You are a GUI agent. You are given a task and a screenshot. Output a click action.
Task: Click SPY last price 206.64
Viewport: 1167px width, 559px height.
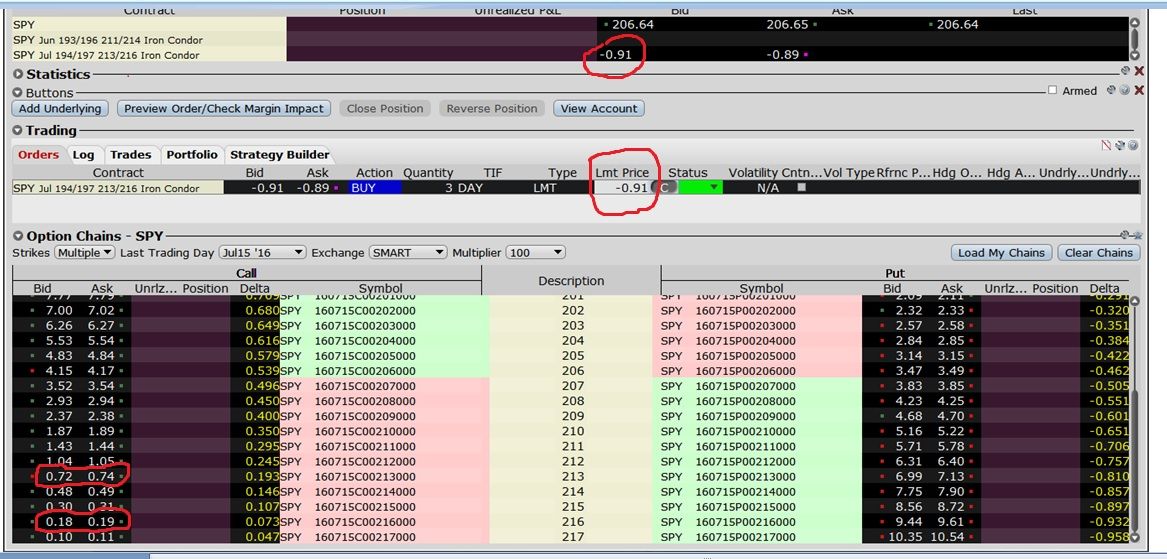957,25
